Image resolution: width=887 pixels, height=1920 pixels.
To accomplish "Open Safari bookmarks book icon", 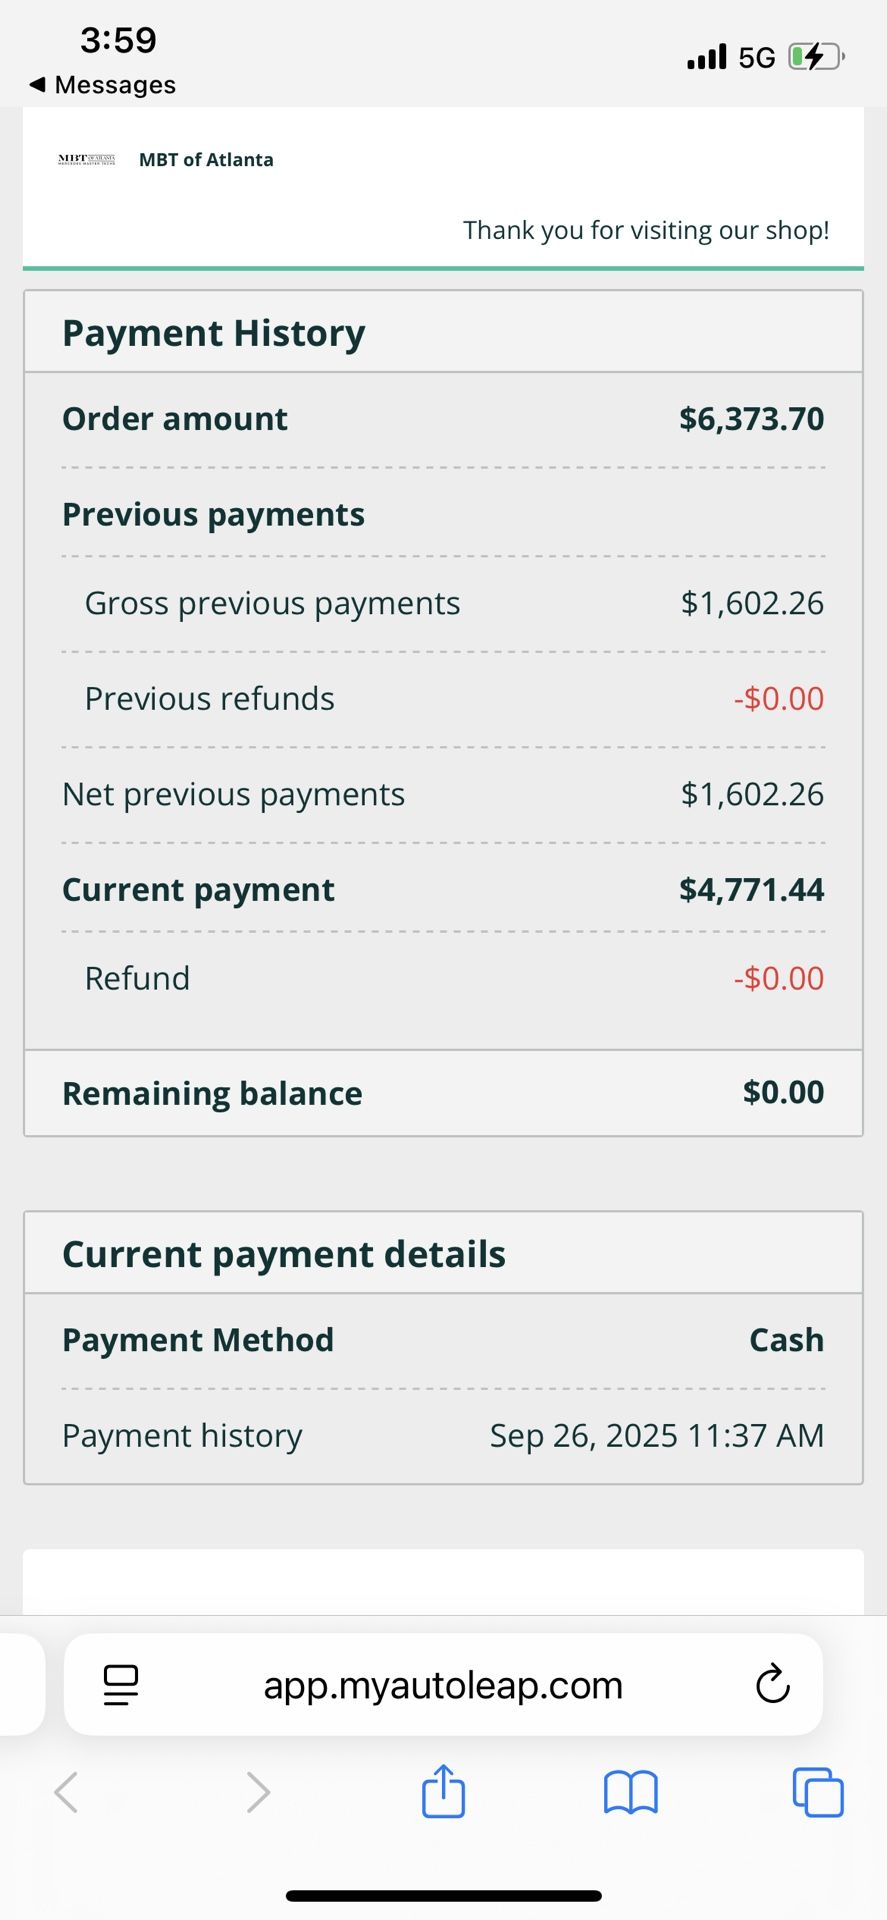I will [x=630, y=1791].
